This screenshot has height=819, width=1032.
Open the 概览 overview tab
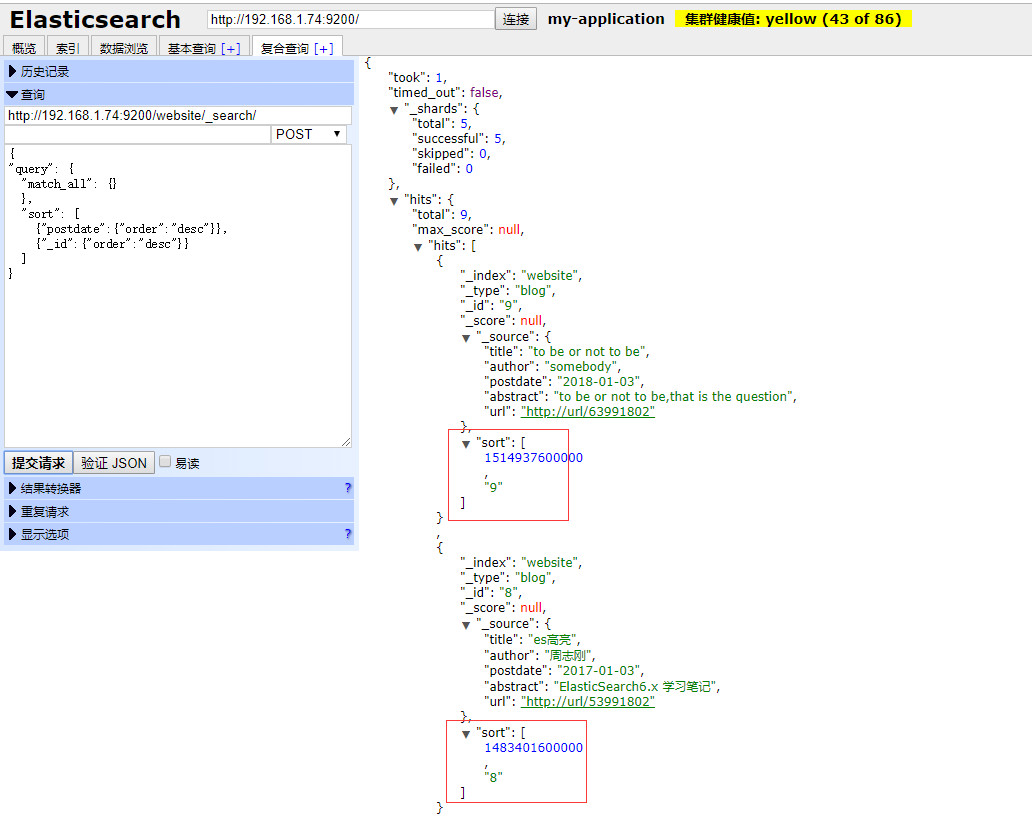[x=24, y=47]
